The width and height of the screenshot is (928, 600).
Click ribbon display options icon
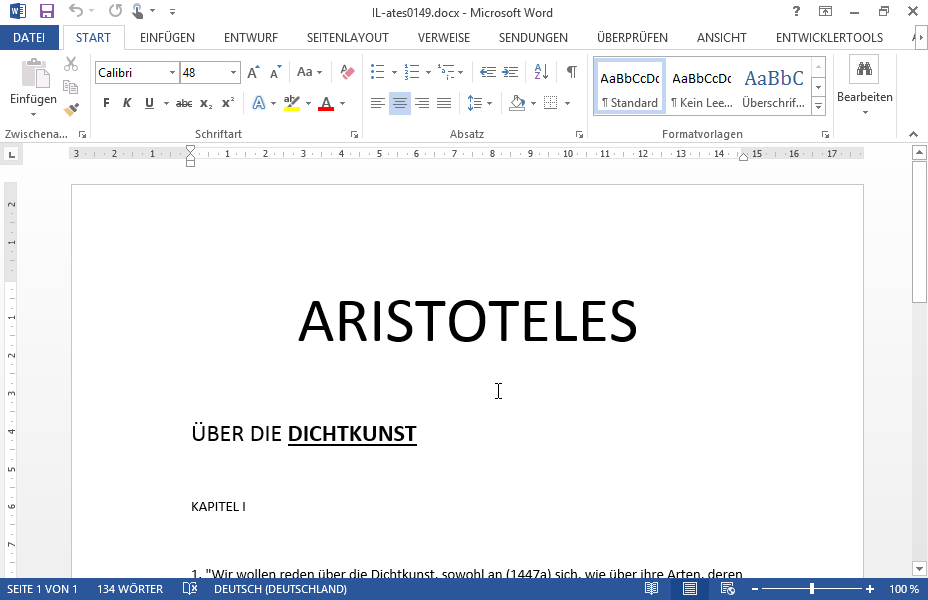point(825,11)
